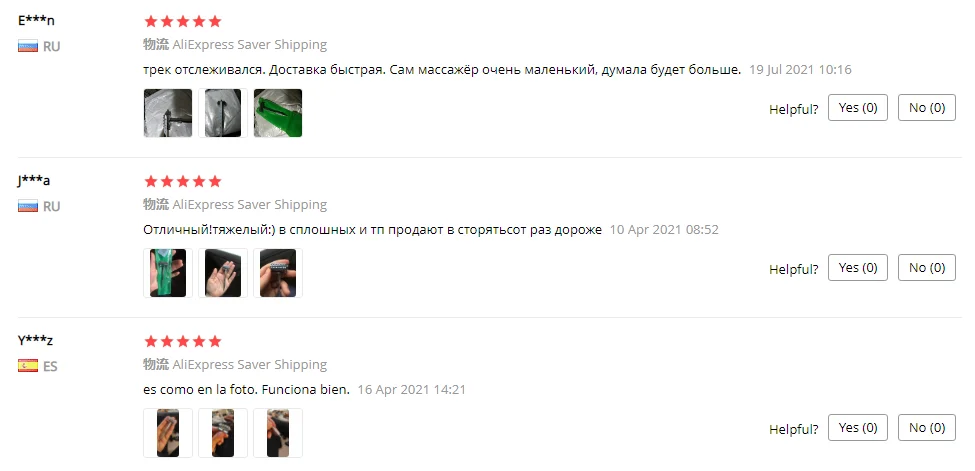Click reviewer name Y***z

point(35,340)
